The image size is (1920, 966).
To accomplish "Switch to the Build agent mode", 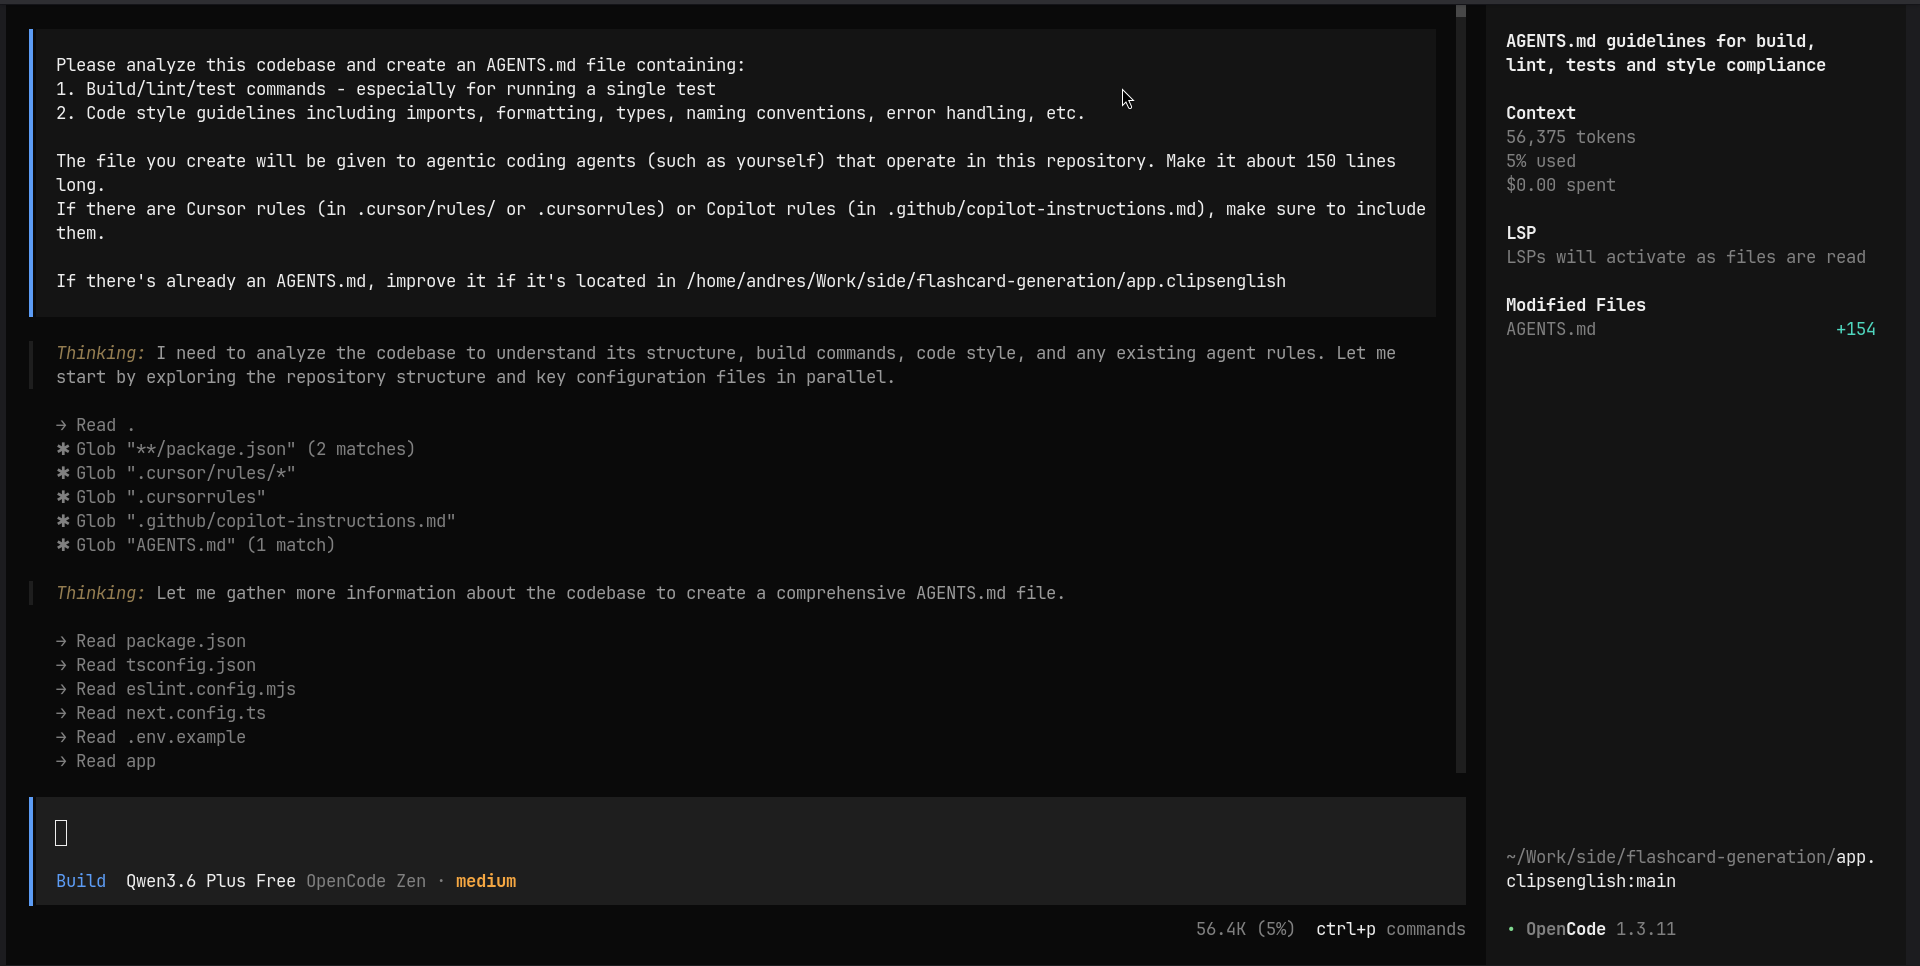I will tap(80, 881).
